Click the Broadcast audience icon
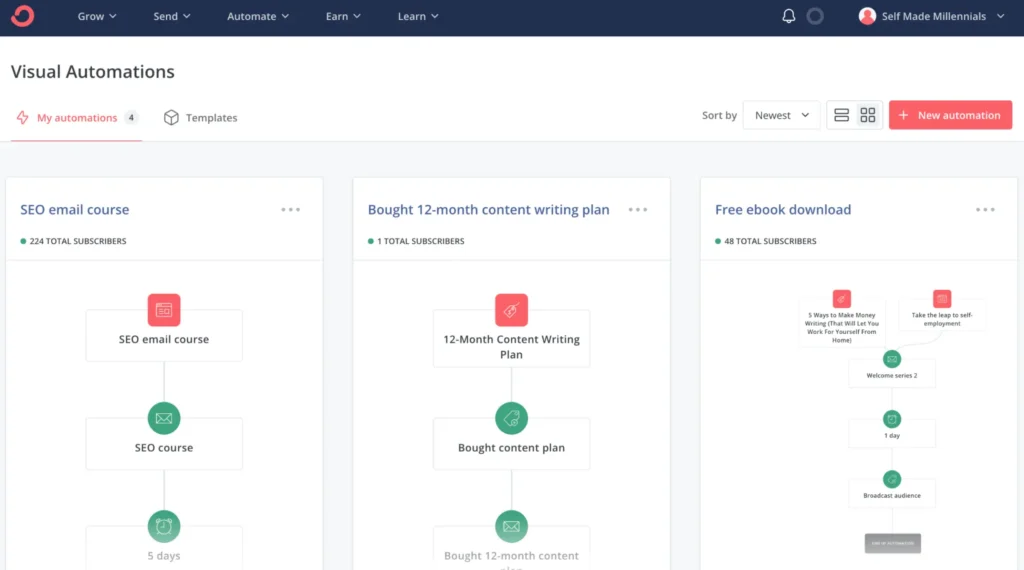The height and width of the screenshot is (570, 1024). click(x=891, y=479)
